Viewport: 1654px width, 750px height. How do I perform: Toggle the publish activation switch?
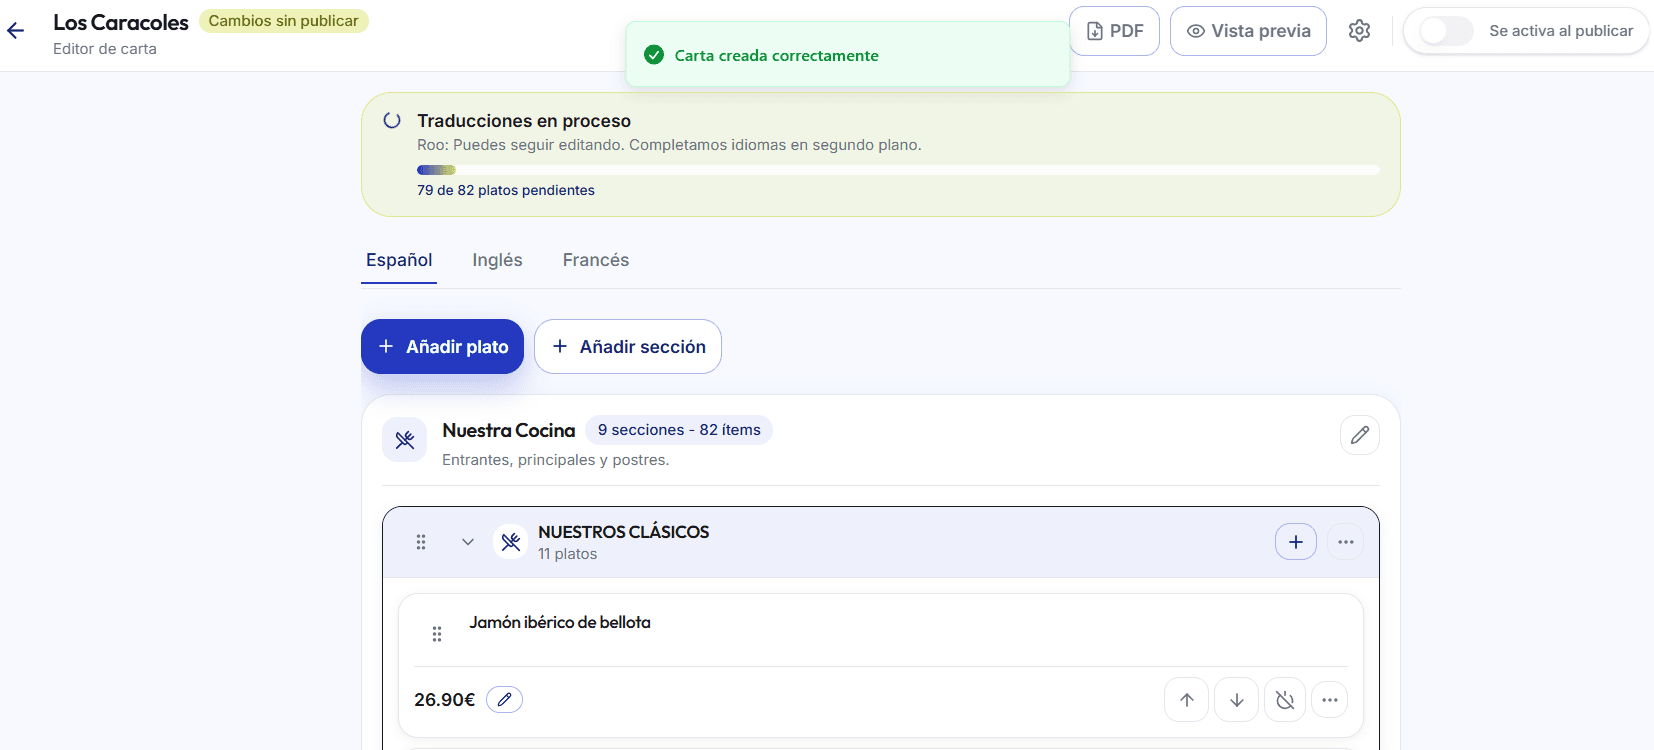[x=1446, y=31]
